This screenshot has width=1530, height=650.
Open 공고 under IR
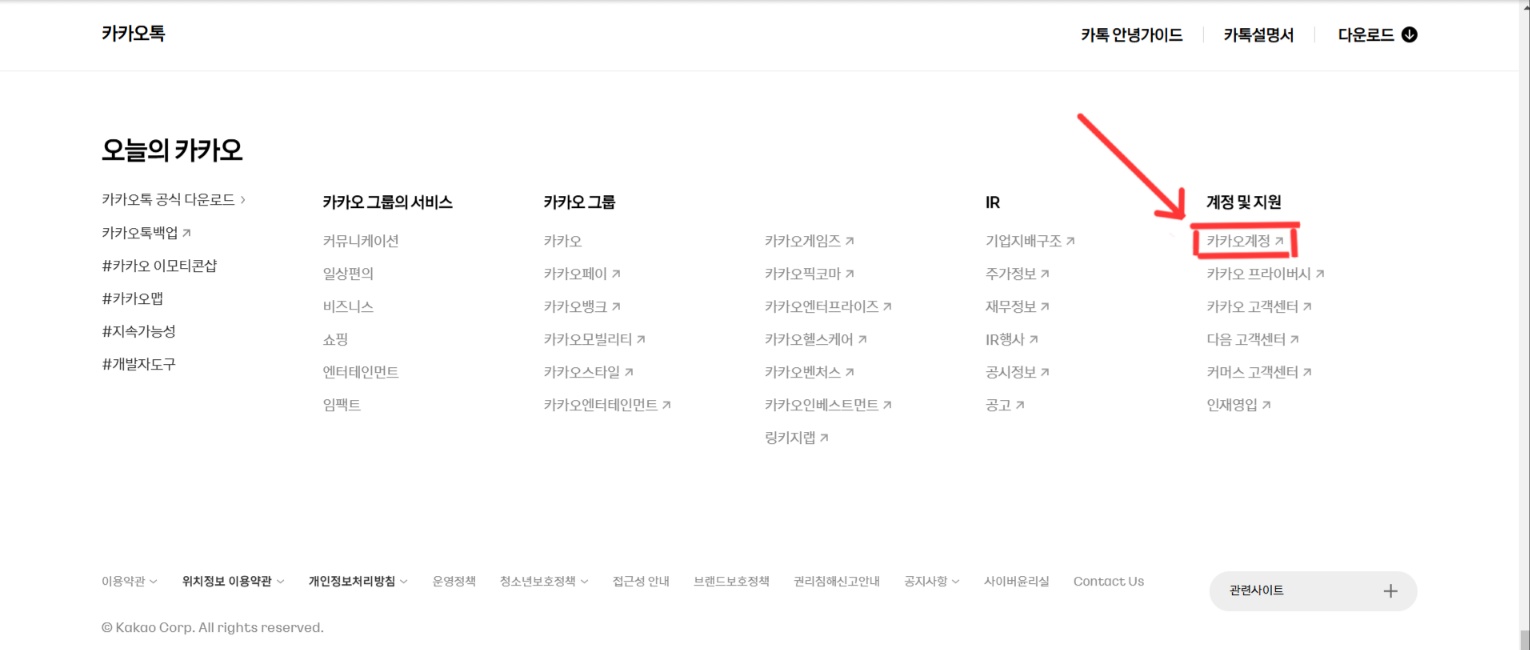coord(1005,405)
